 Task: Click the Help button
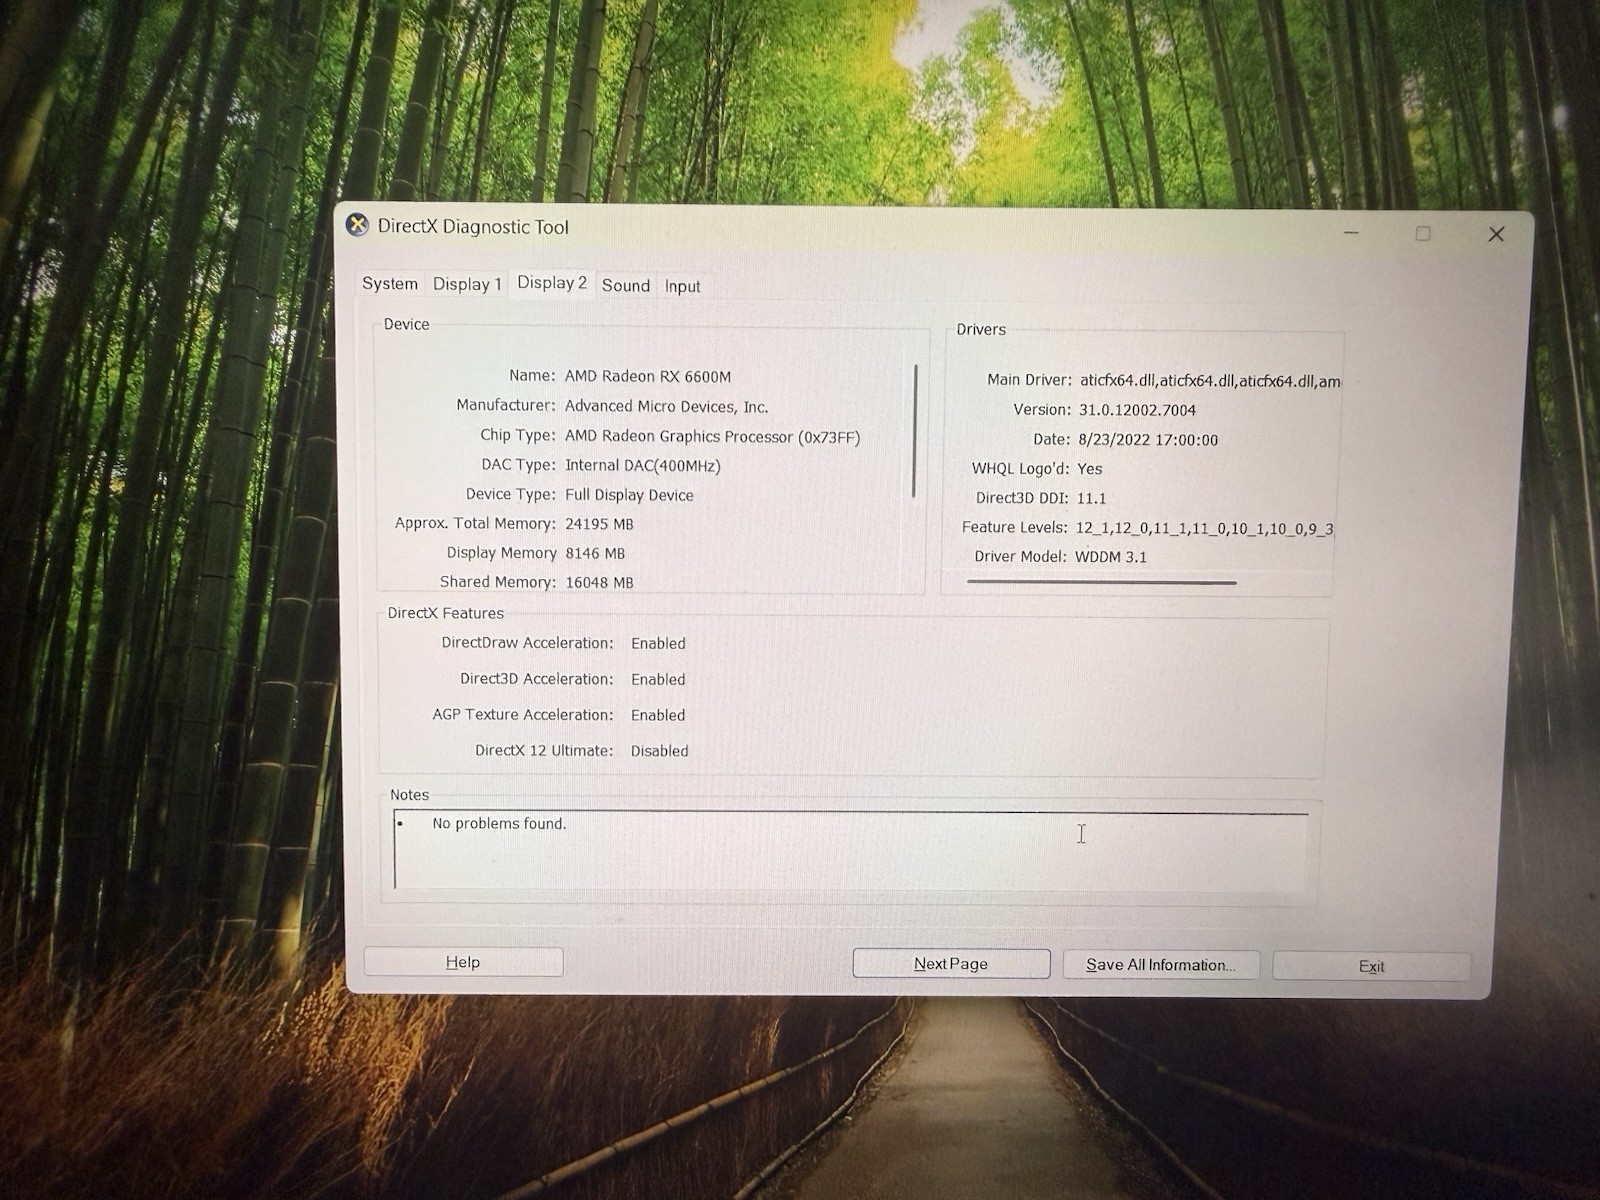[463, 962]
